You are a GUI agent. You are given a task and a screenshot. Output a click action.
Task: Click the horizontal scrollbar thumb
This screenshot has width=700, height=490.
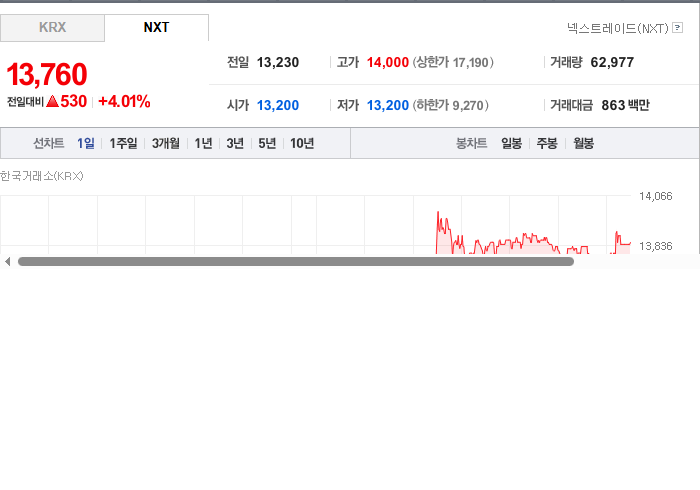coord(296,262)
